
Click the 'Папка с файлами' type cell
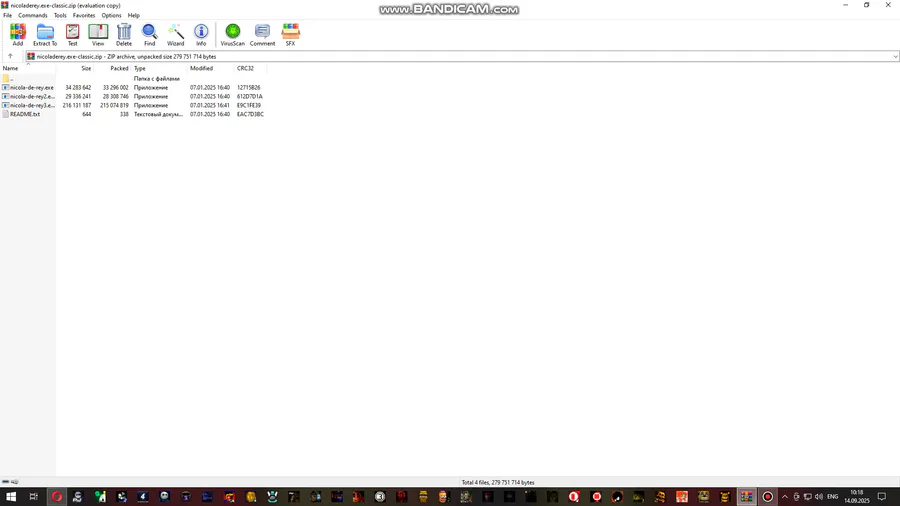pyautogui.click(x=157, y=79)
